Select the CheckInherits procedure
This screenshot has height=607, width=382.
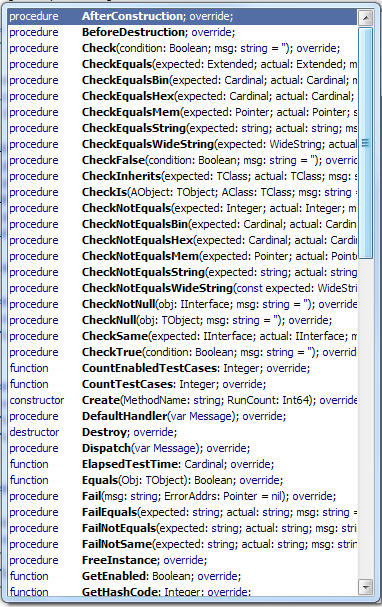182,176
